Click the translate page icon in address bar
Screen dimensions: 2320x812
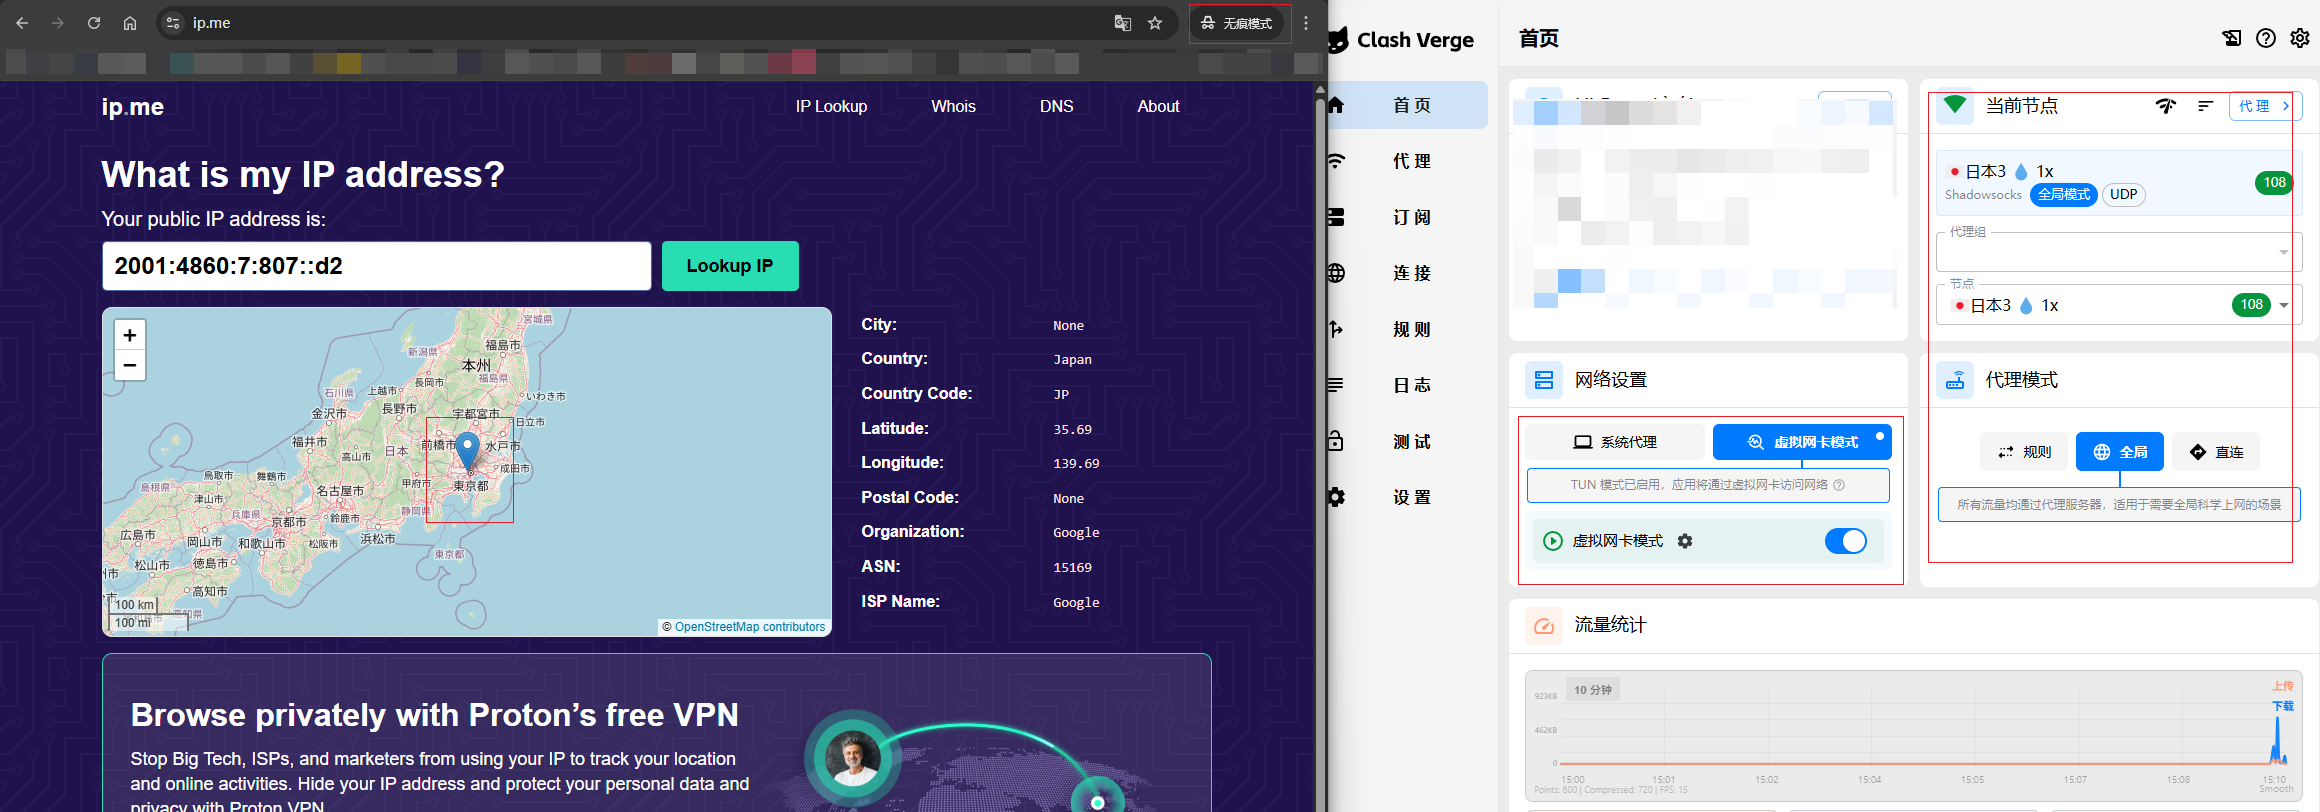[x=1123, y=23]
